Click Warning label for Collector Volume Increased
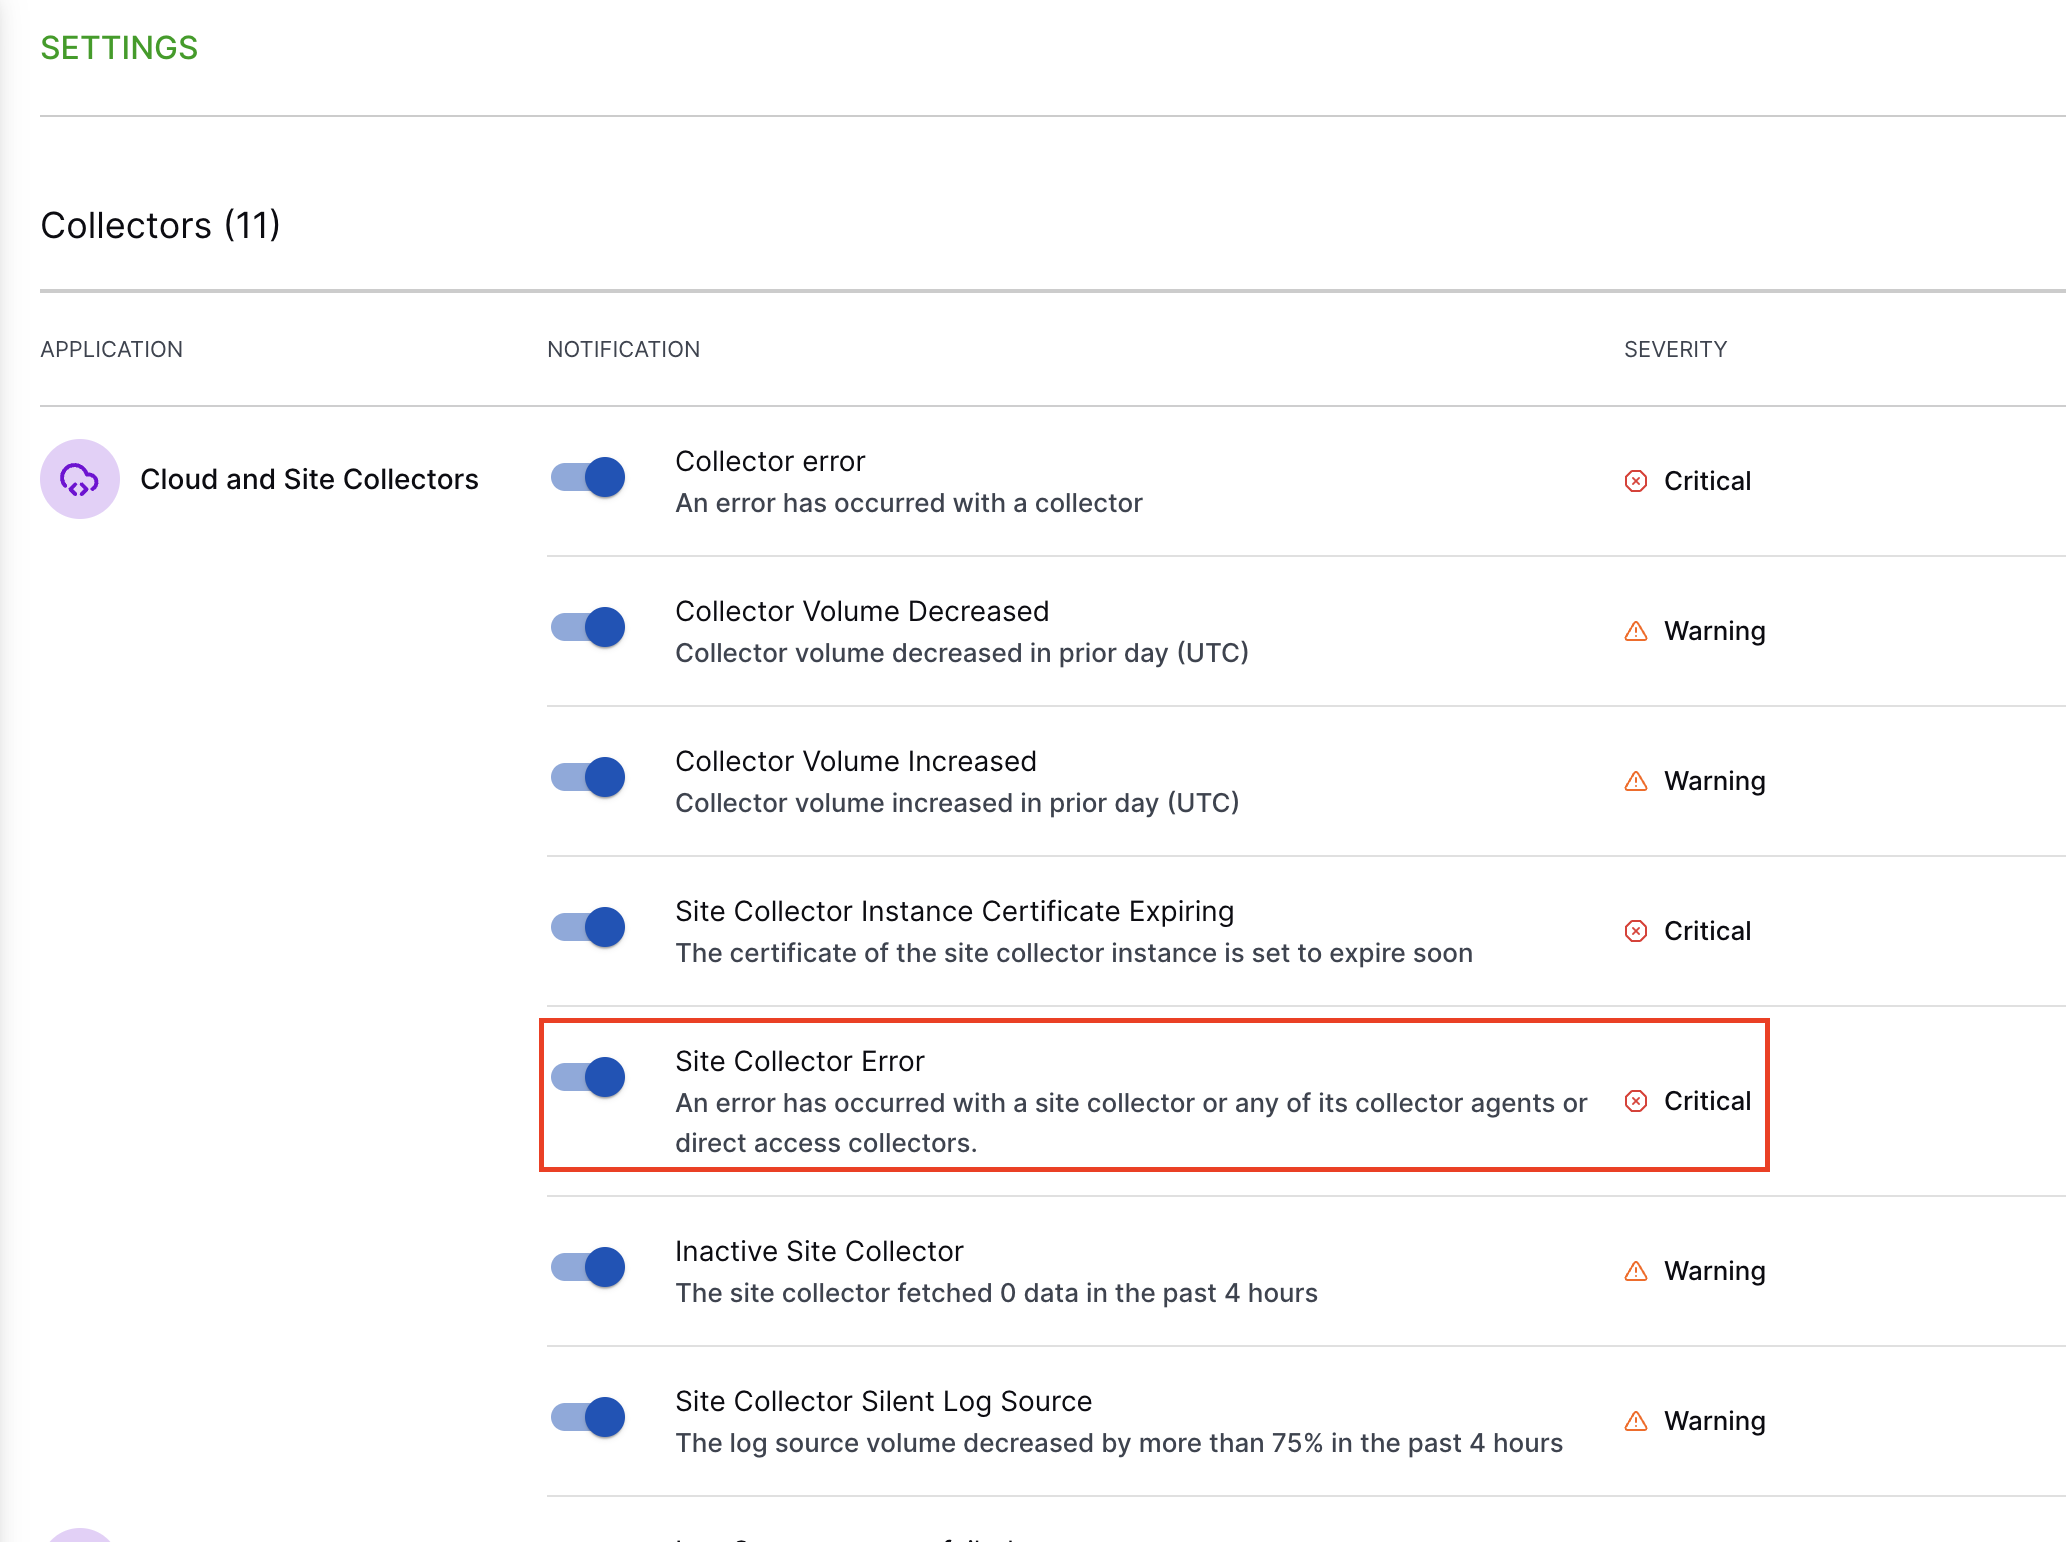 click(1714, 781)
